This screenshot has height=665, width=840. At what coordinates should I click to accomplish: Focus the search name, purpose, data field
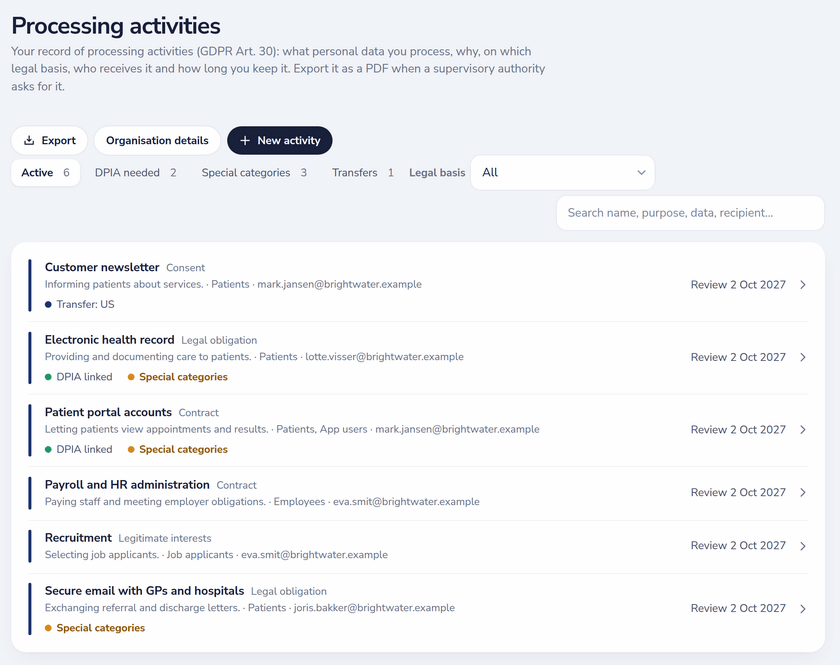[x=690, y=213]
